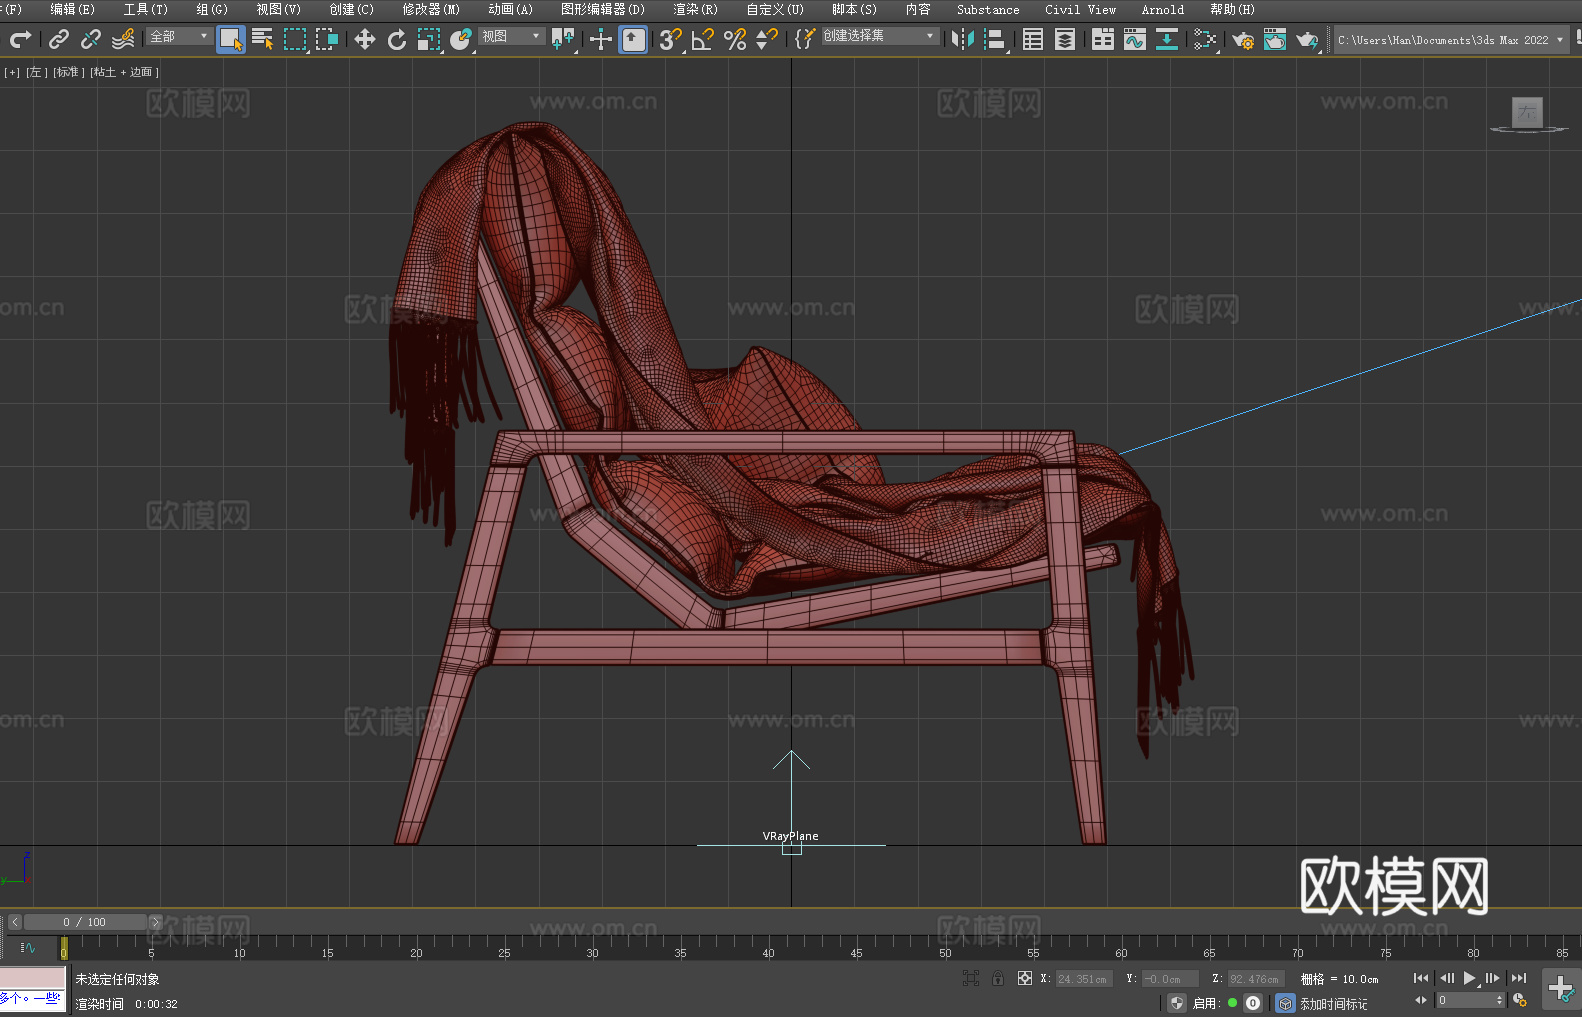Open the Select by Name list
Screen dimensions: 1582x1017
[x=263, y=39]
